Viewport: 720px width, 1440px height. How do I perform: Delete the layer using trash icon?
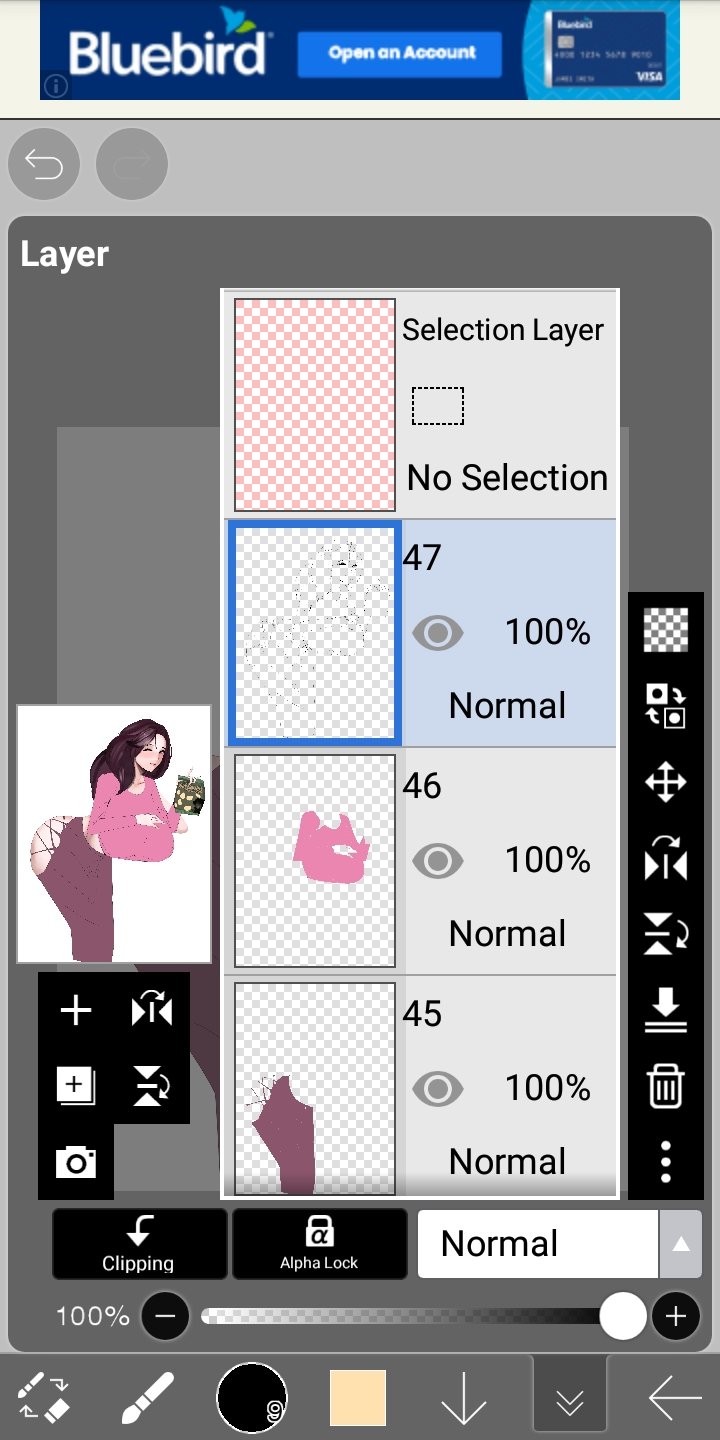pyautogui.click(x=666, y=1086)
